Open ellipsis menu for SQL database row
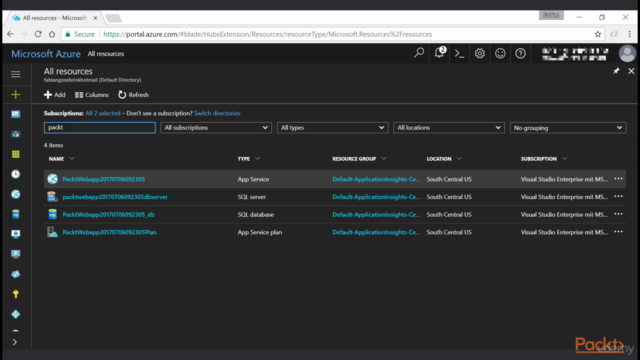 point(618,214)
